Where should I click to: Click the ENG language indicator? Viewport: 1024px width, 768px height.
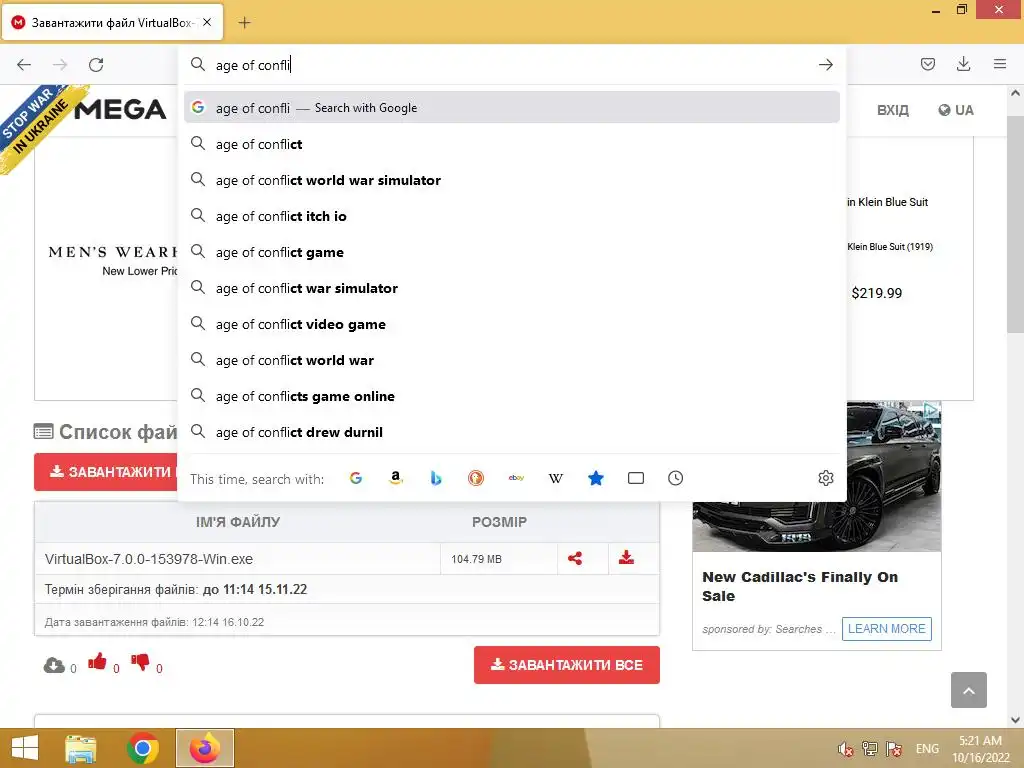point(927,749)
